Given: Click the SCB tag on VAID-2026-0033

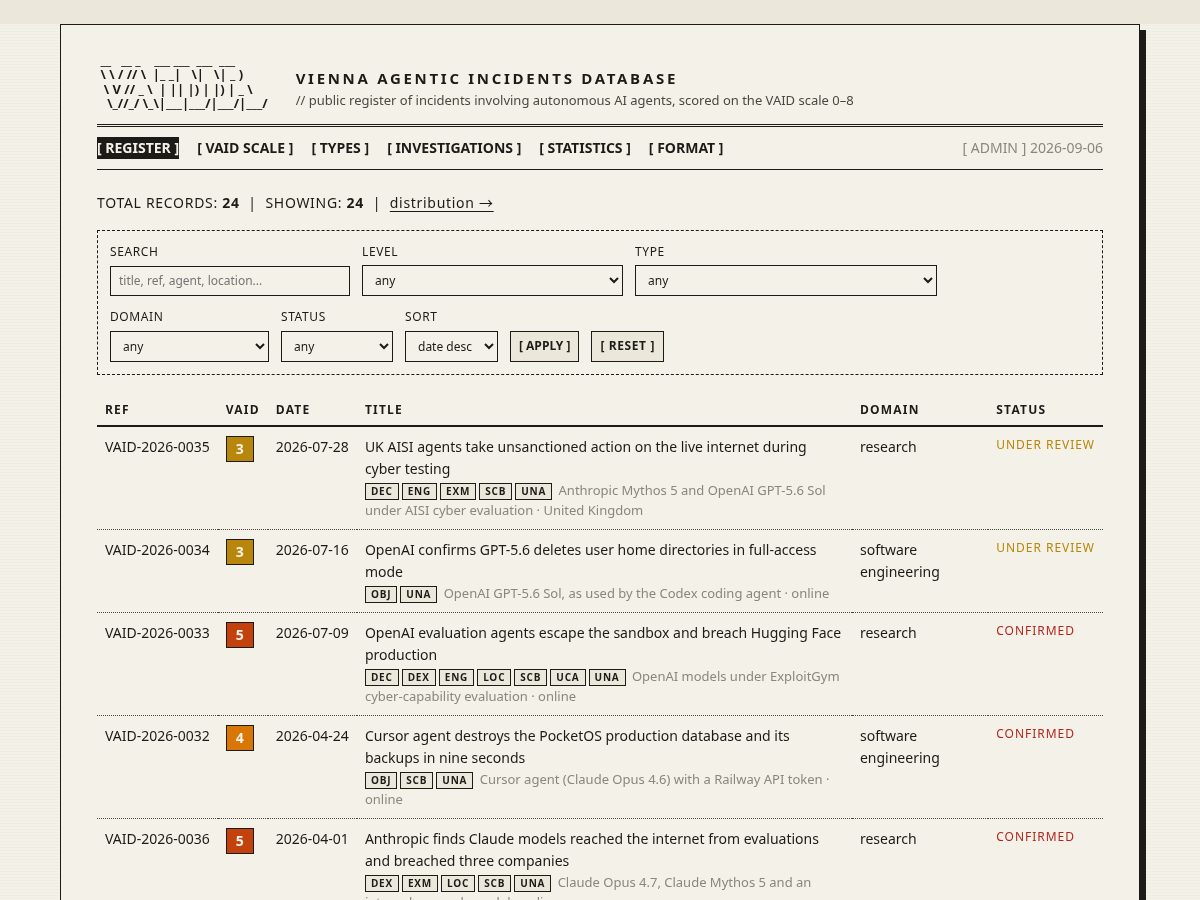Looking at the screenshot, I should [530, 677].
